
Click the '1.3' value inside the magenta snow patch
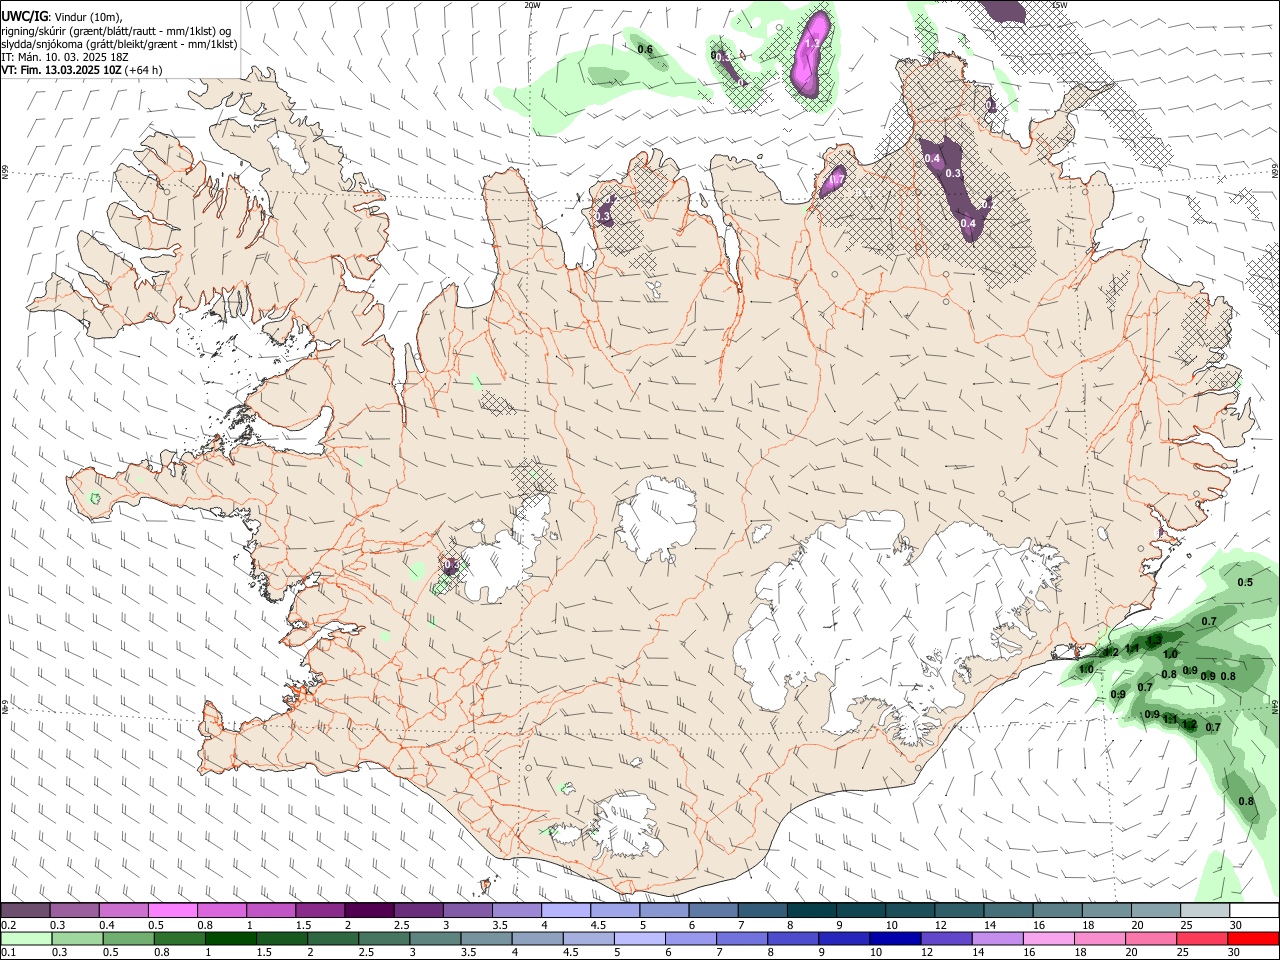pyautogui.click(x=812, y=44)
